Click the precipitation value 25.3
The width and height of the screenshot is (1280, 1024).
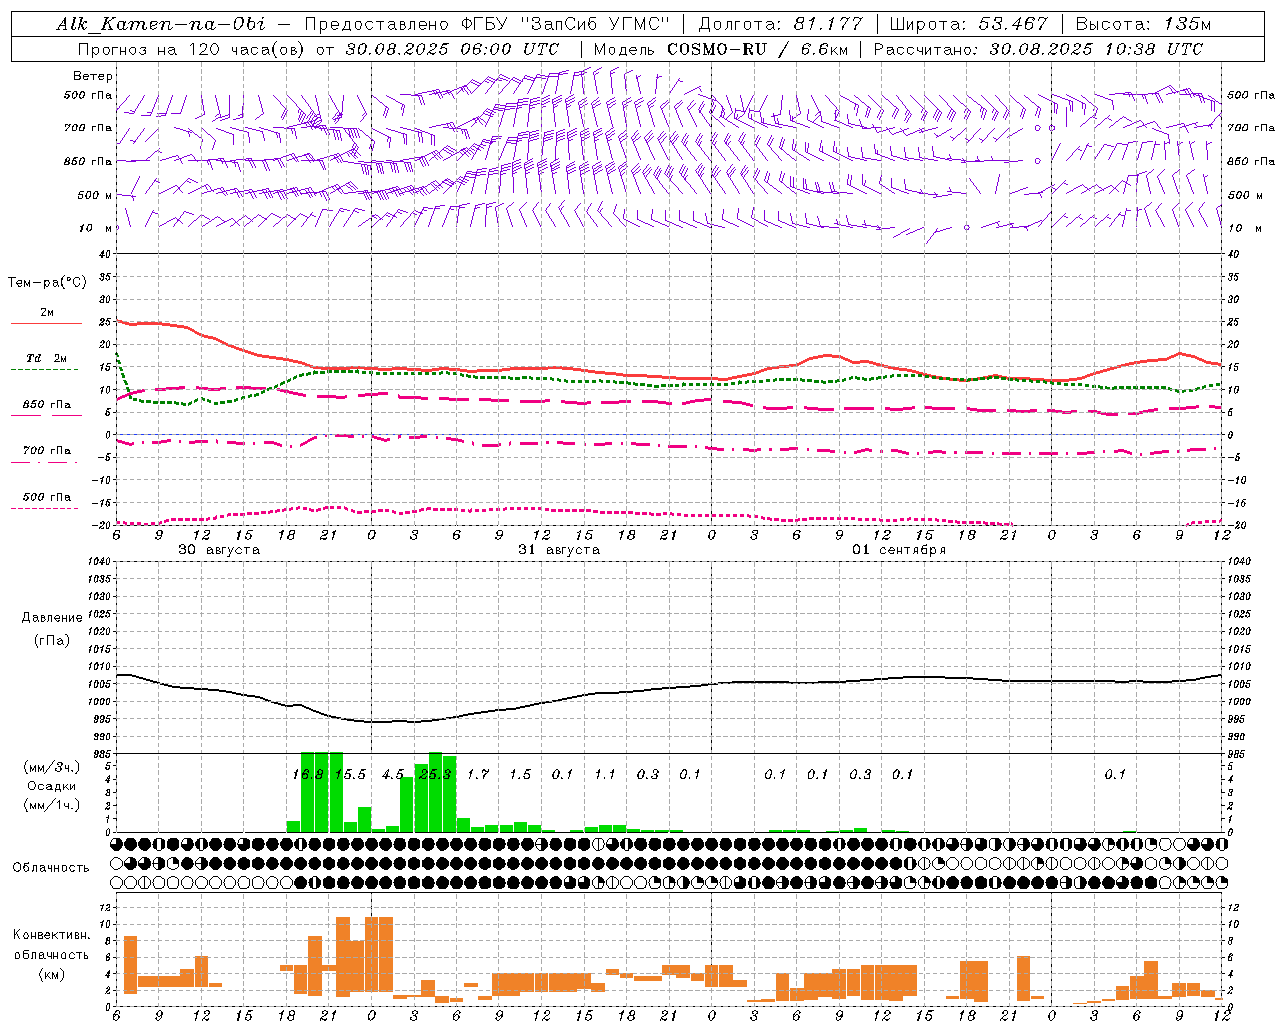pyautogui.click(x=436, y=774)
